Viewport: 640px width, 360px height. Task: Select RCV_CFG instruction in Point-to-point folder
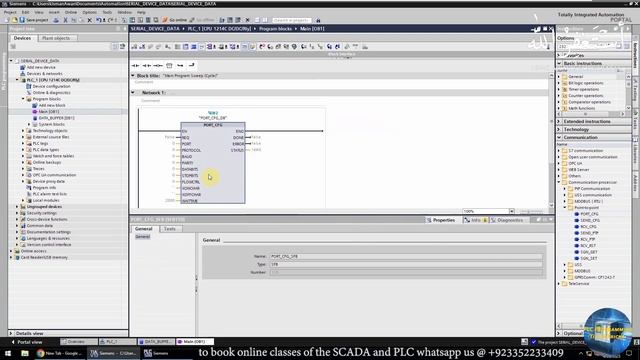pos(589,227)
